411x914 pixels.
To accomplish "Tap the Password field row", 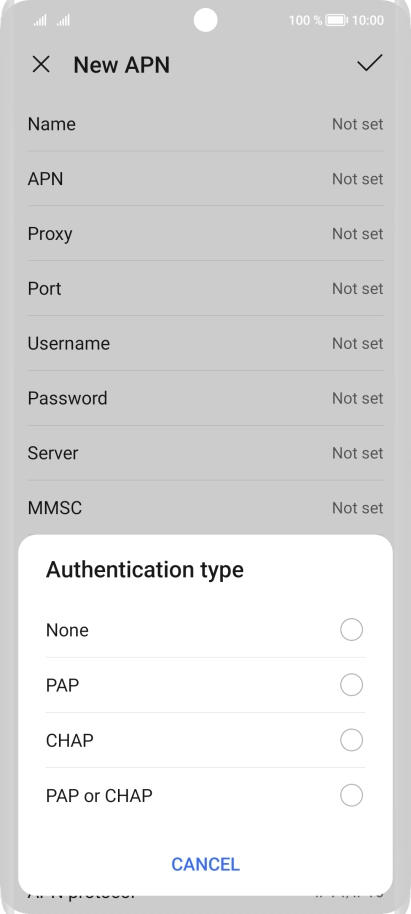I will click(205, 398).
